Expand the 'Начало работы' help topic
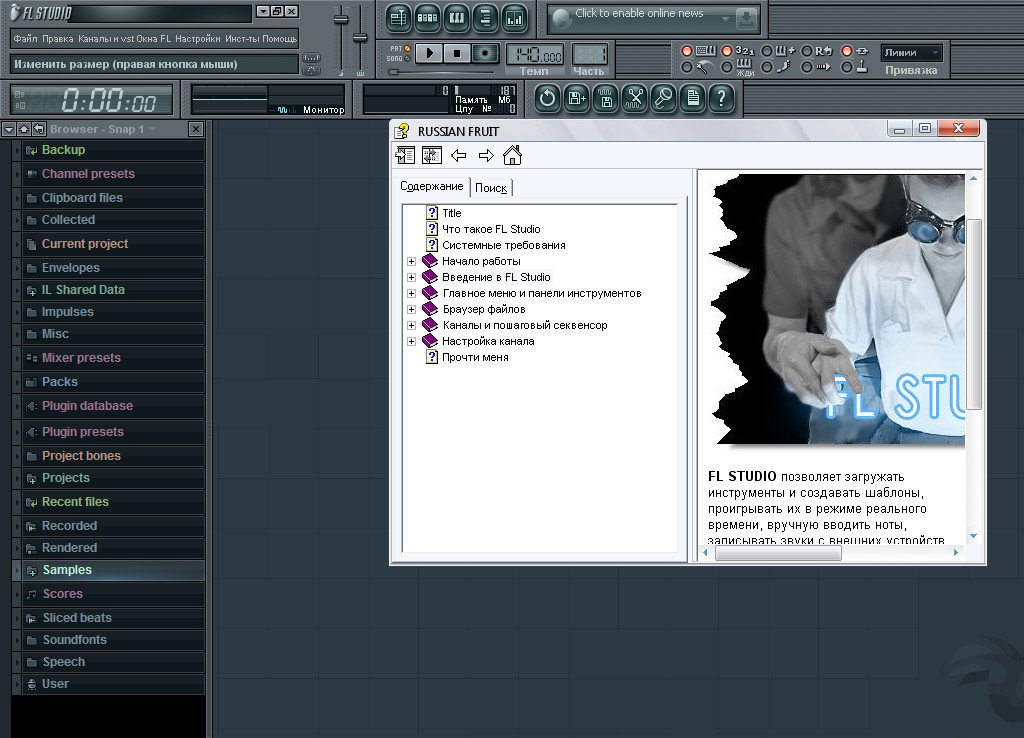The image size is (1024, 738). pos(411,261)
